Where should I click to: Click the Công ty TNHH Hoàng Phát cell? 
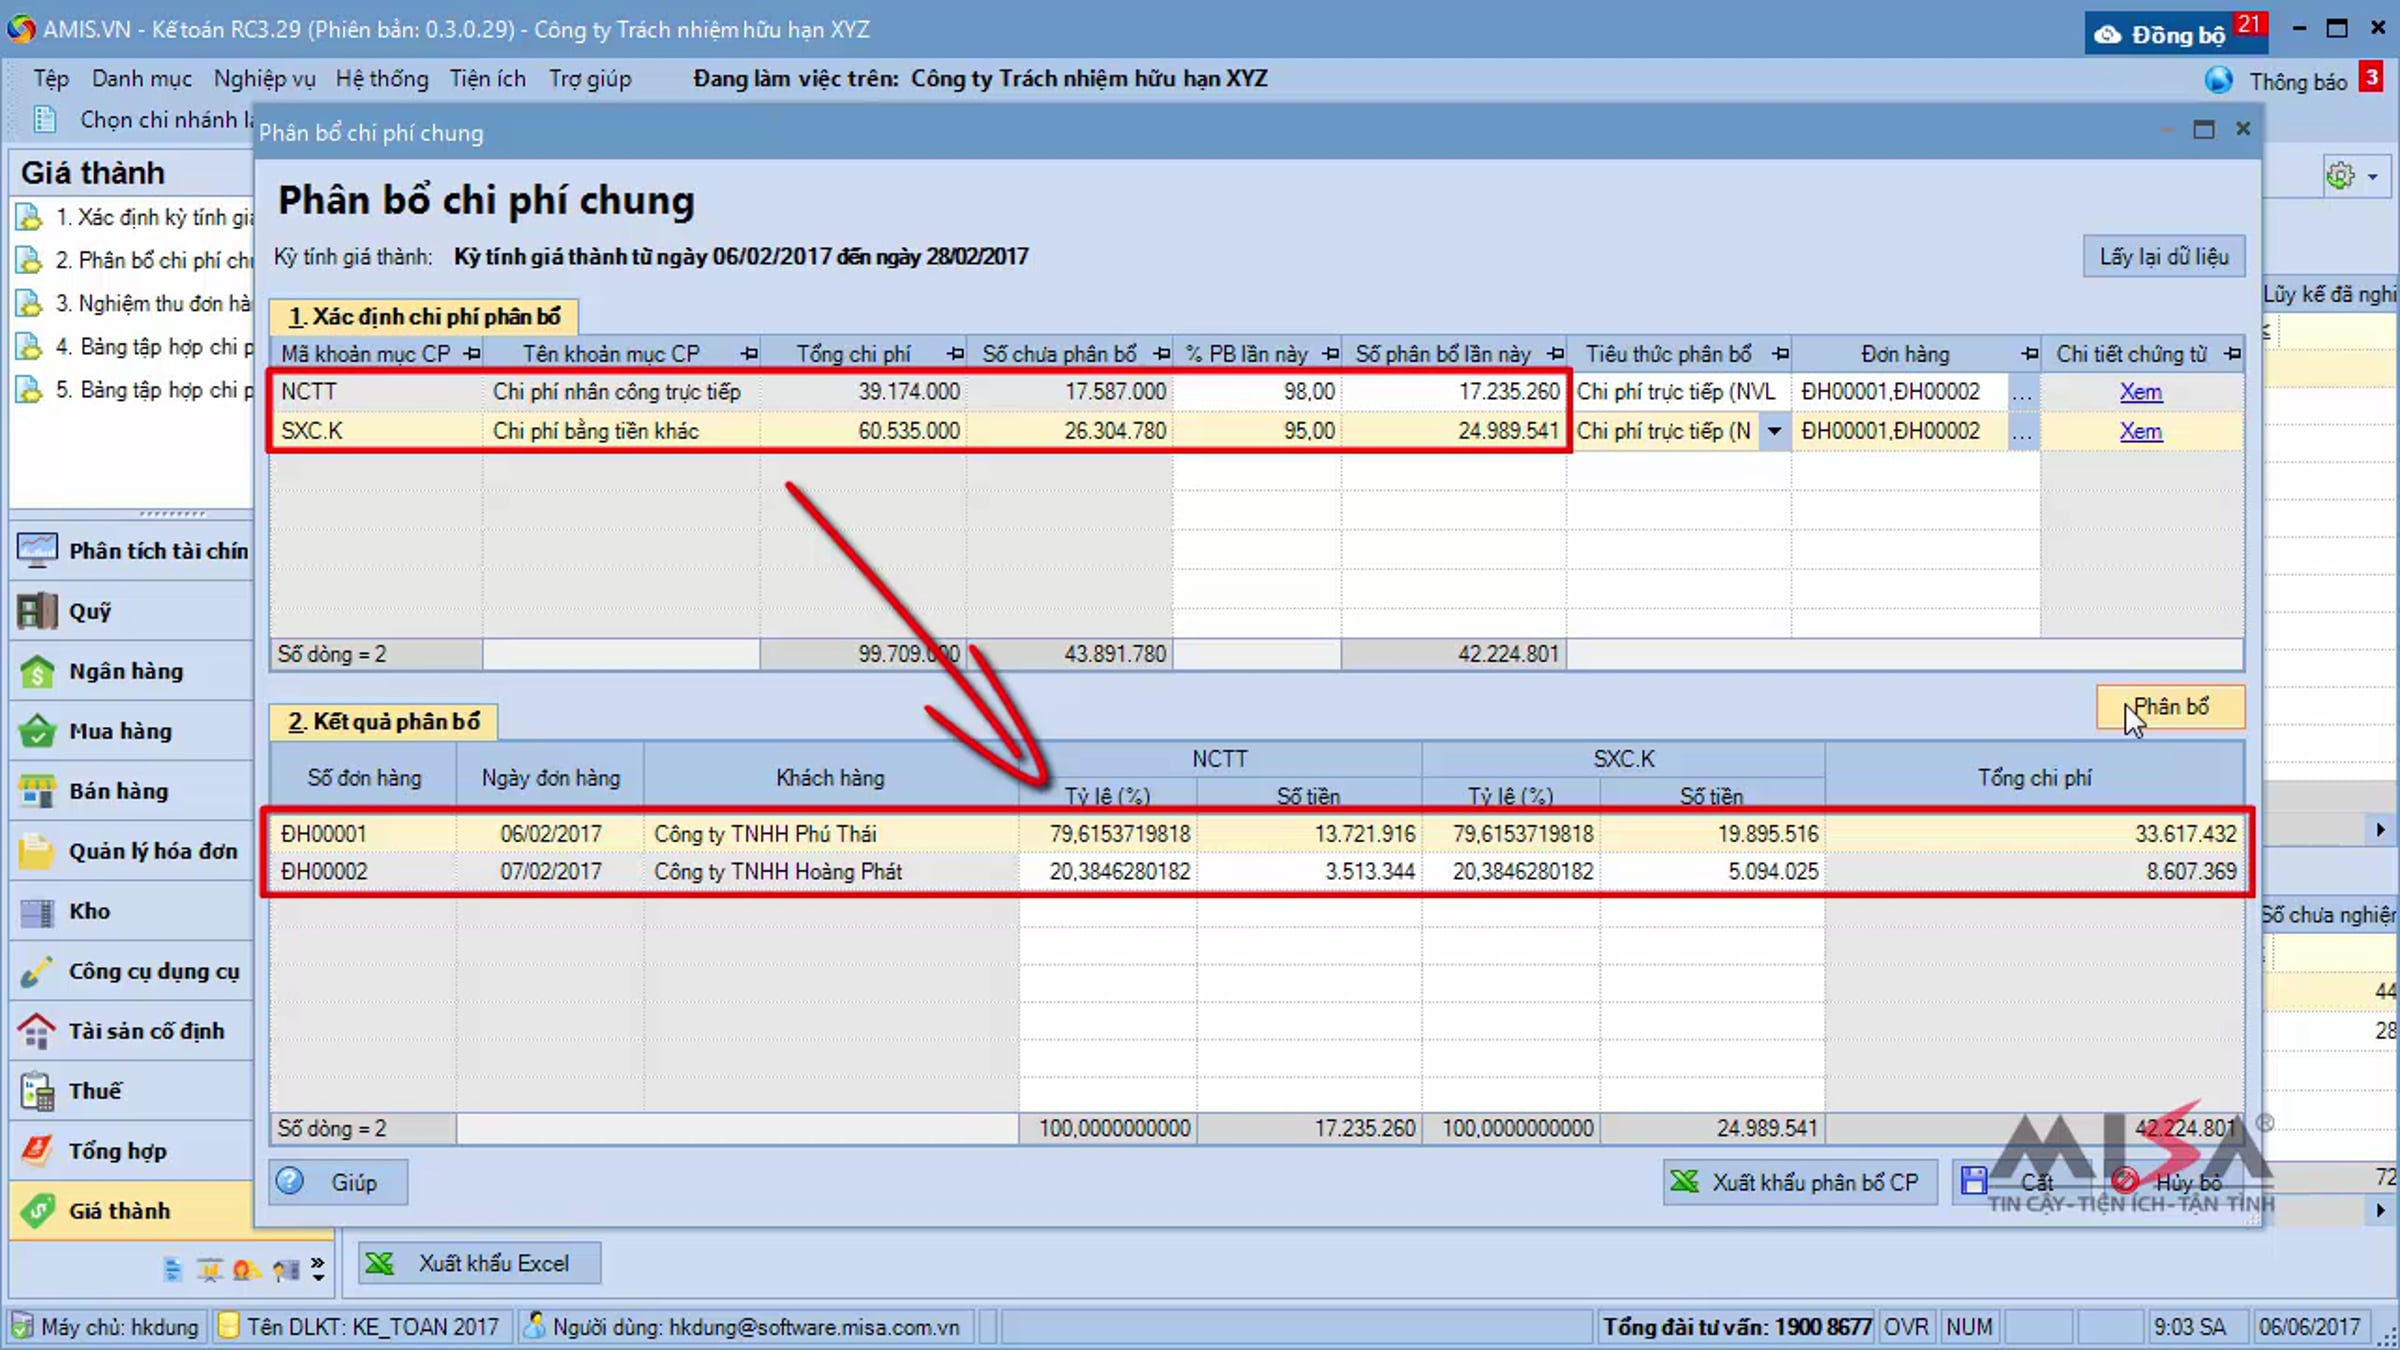pos(832,872)
